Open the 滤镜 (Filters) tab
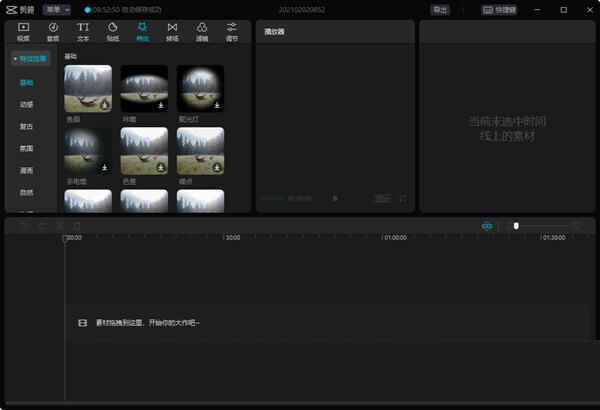The height and width of the screenshot is (410, 600). pos(202,31)
